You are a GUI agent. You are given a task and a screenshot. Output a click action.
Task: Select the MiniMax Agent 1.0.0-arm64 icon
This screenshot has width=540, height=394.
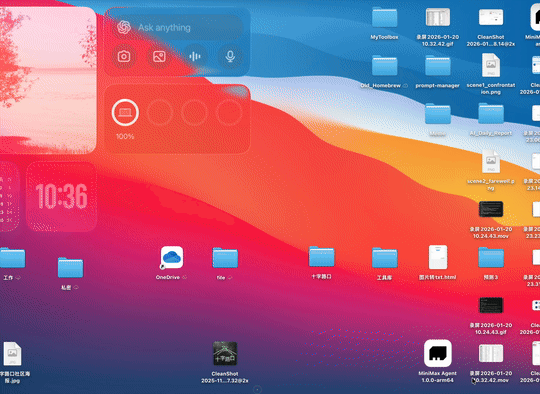coord(438,353)
